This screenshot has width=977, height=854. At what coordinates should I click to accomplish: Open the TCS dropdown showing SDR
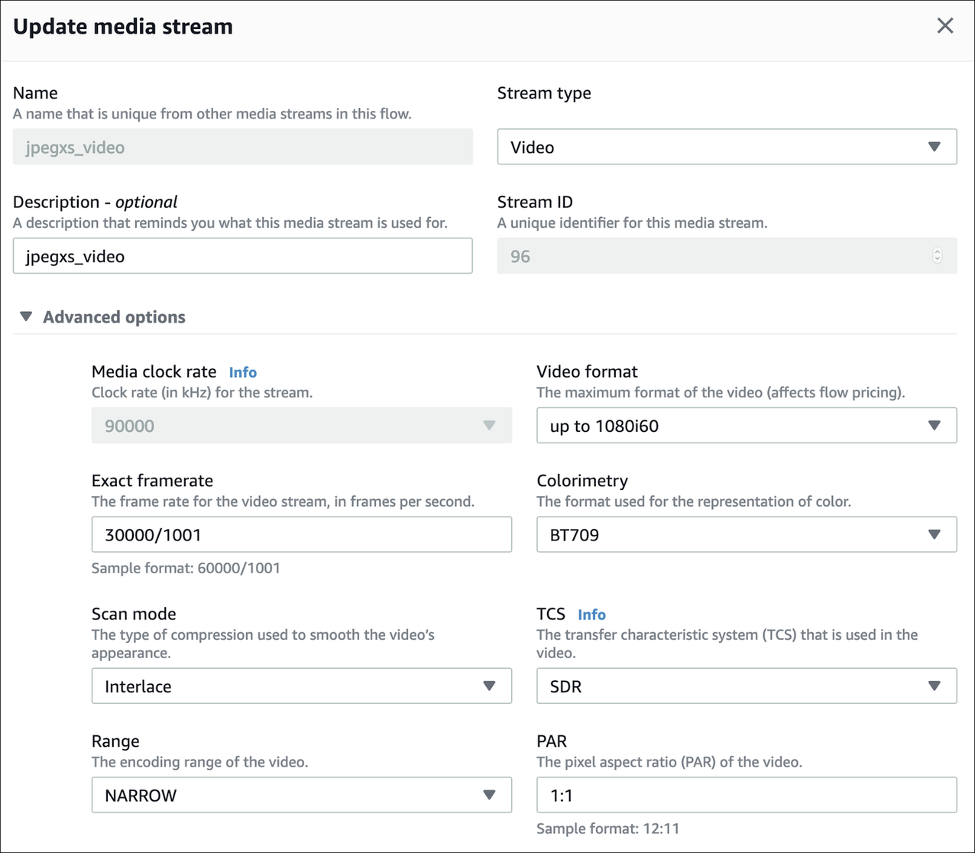coord(745,686)
